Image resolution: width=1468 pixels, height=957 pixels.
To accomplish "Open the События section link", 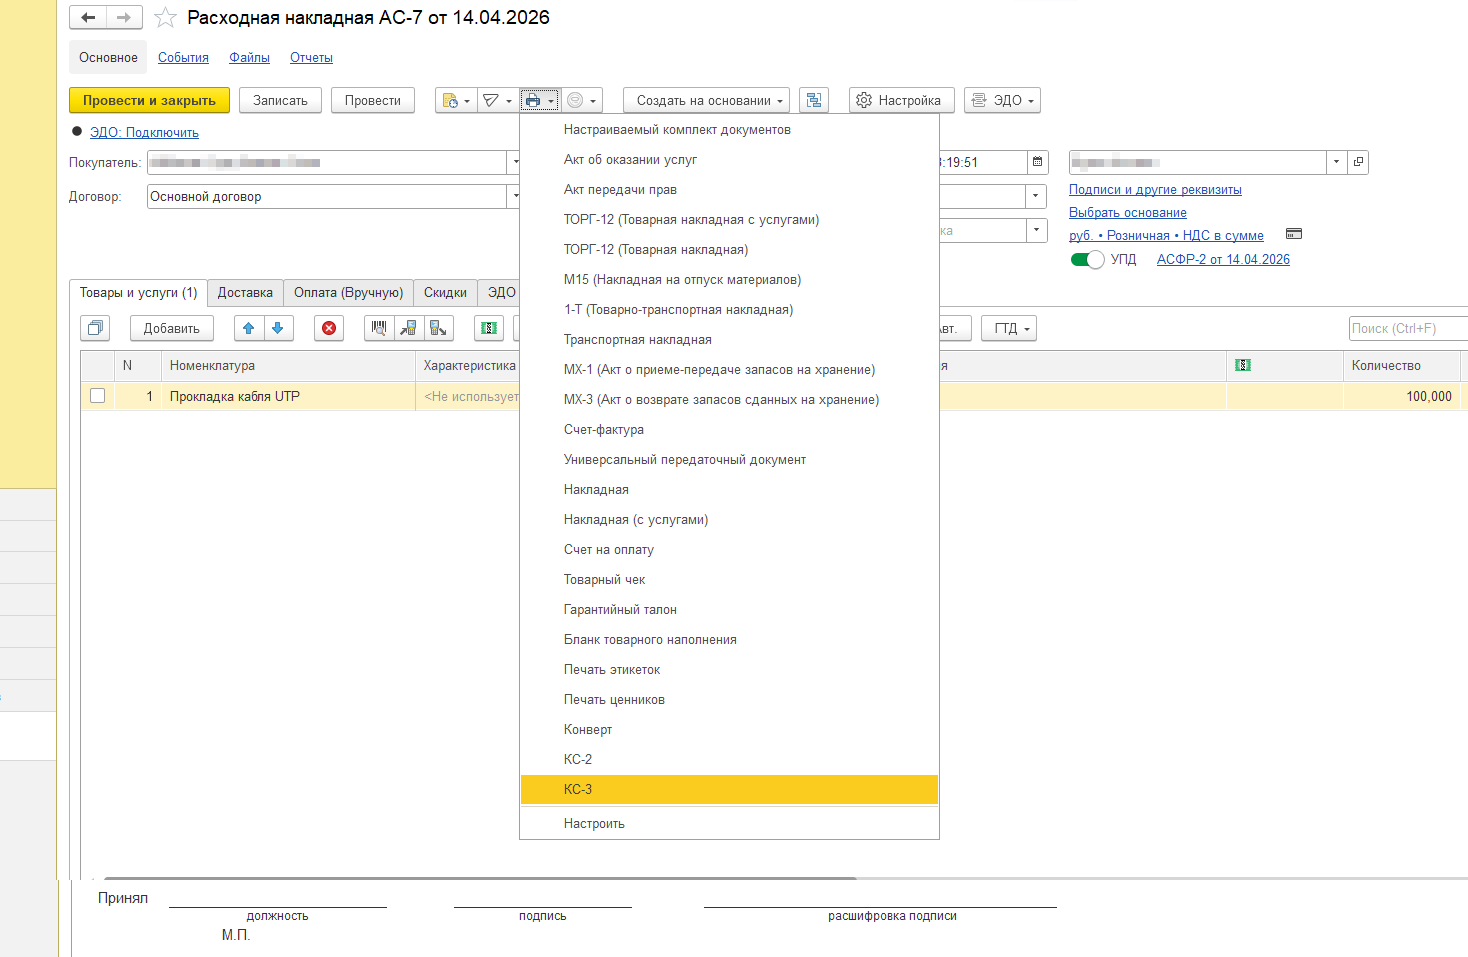I will pyautogui.click(x=183, y=57).
